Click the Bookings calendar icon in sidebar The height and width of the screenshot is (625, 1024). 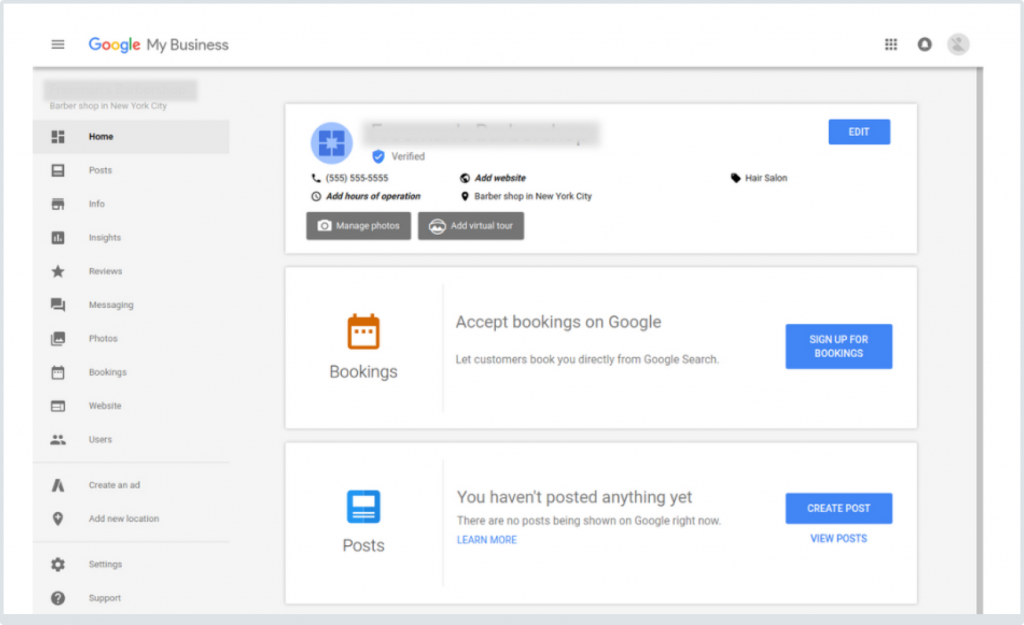point(58,372)
